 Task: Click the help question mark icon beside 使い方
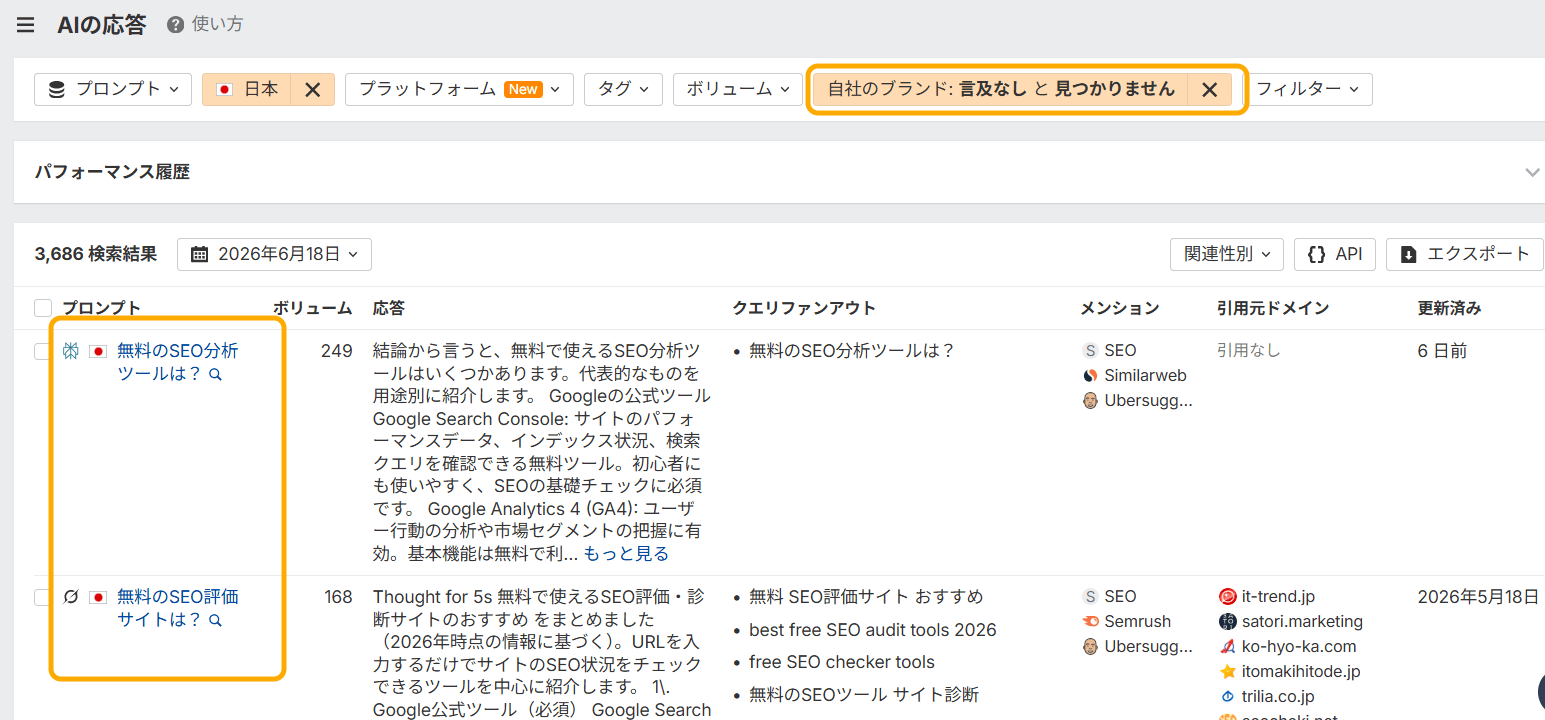pos(175,25)
